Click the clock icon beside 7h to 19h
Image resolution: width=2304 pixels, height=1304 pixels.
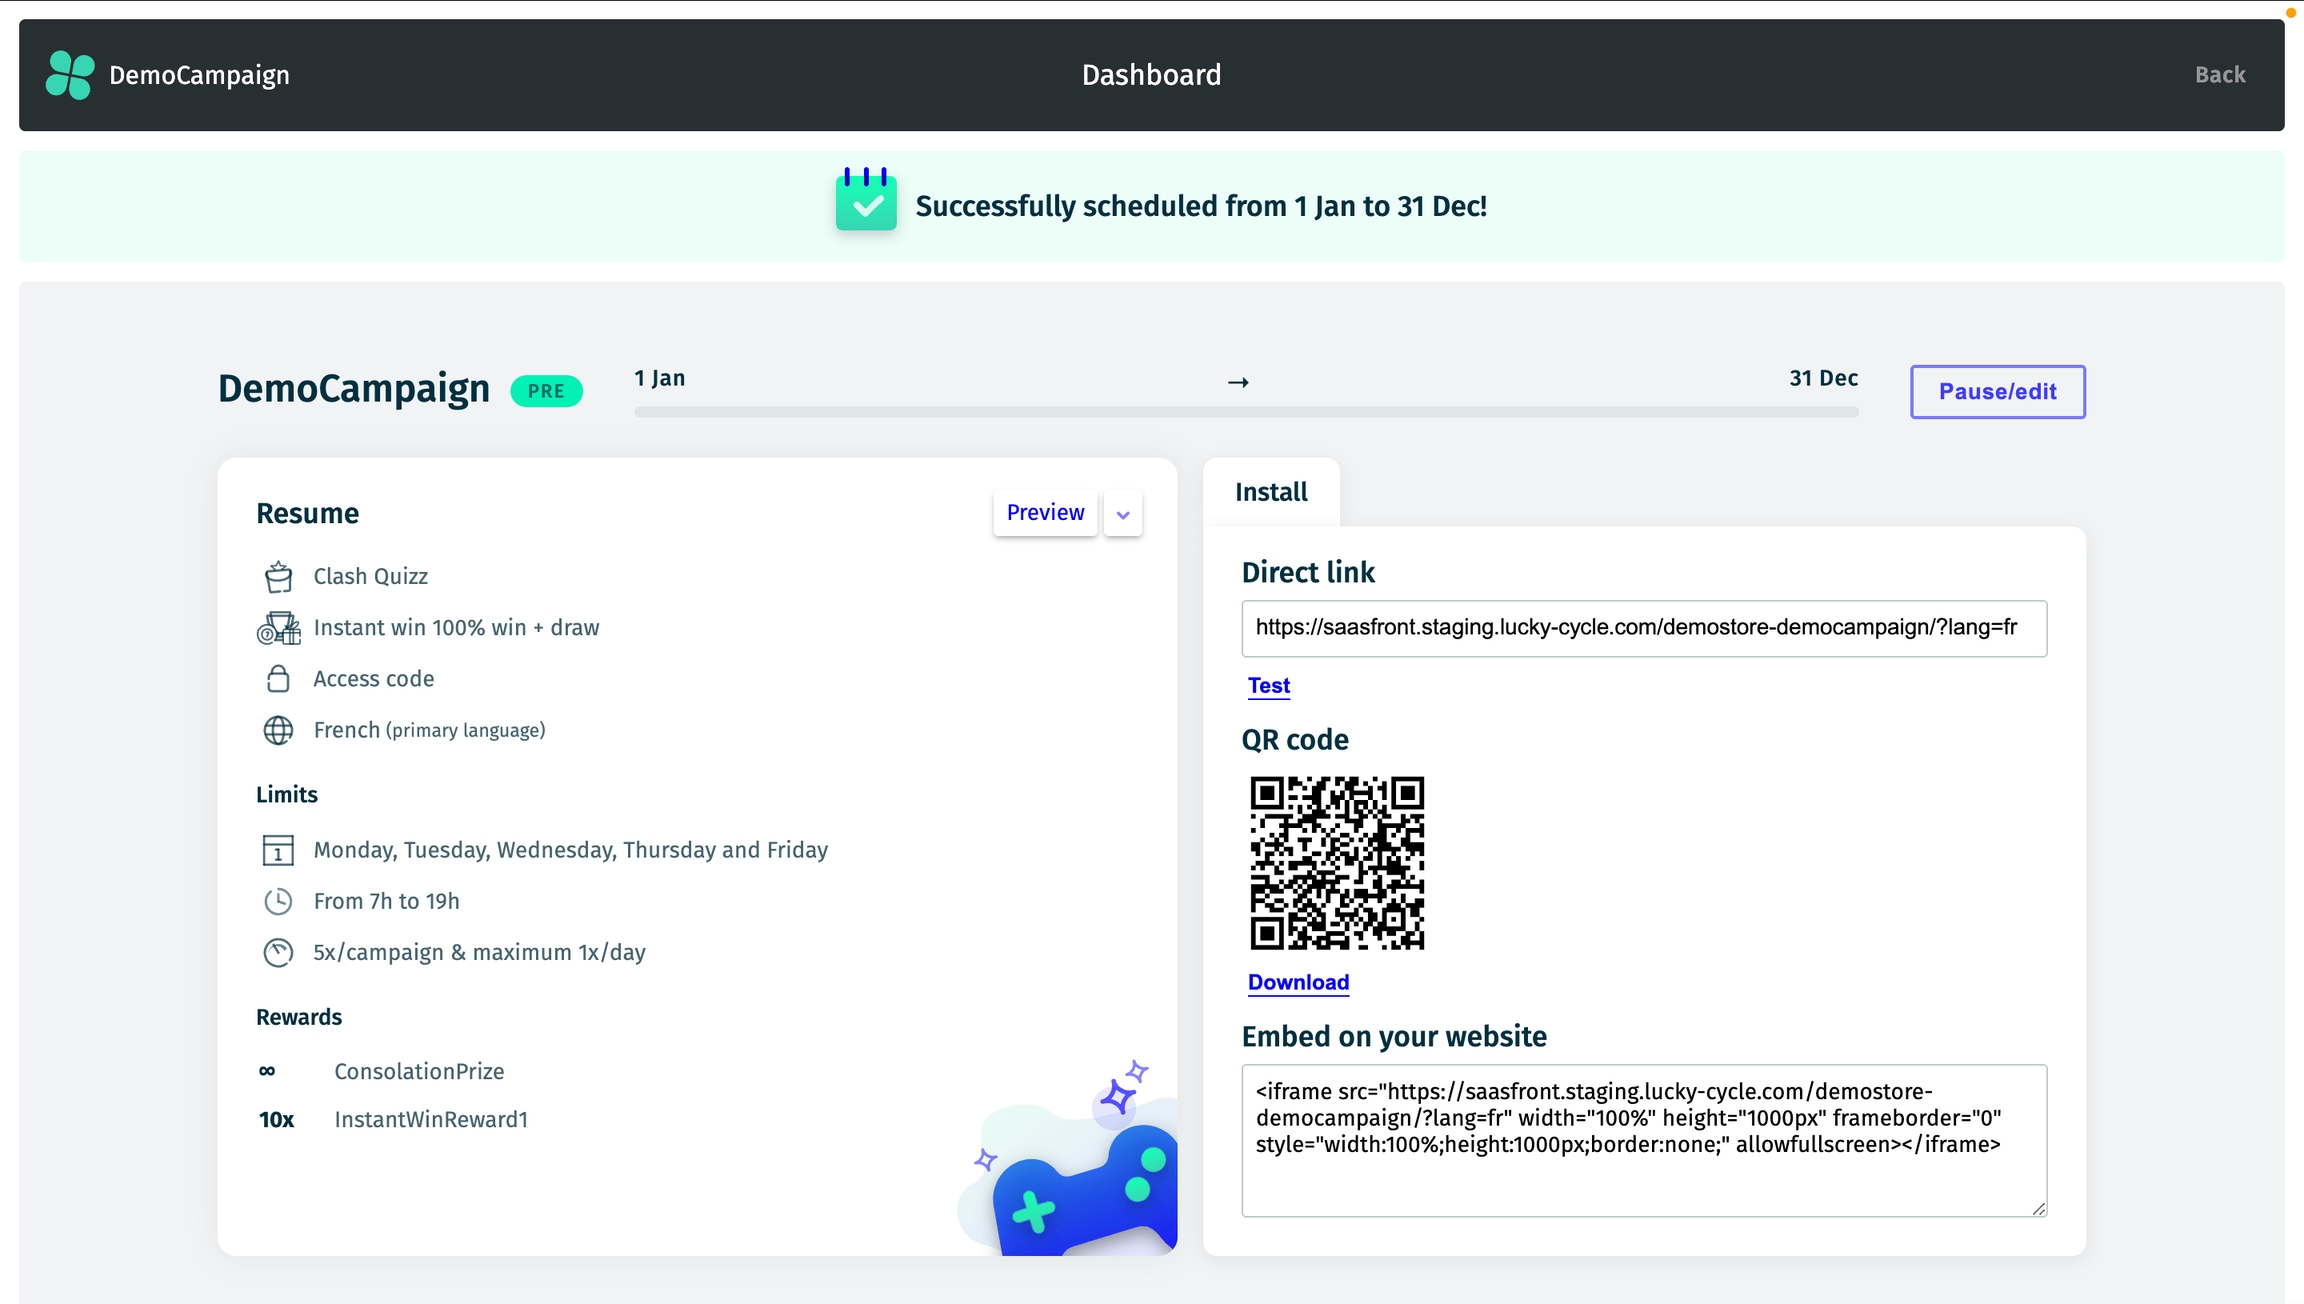point(278,901)
